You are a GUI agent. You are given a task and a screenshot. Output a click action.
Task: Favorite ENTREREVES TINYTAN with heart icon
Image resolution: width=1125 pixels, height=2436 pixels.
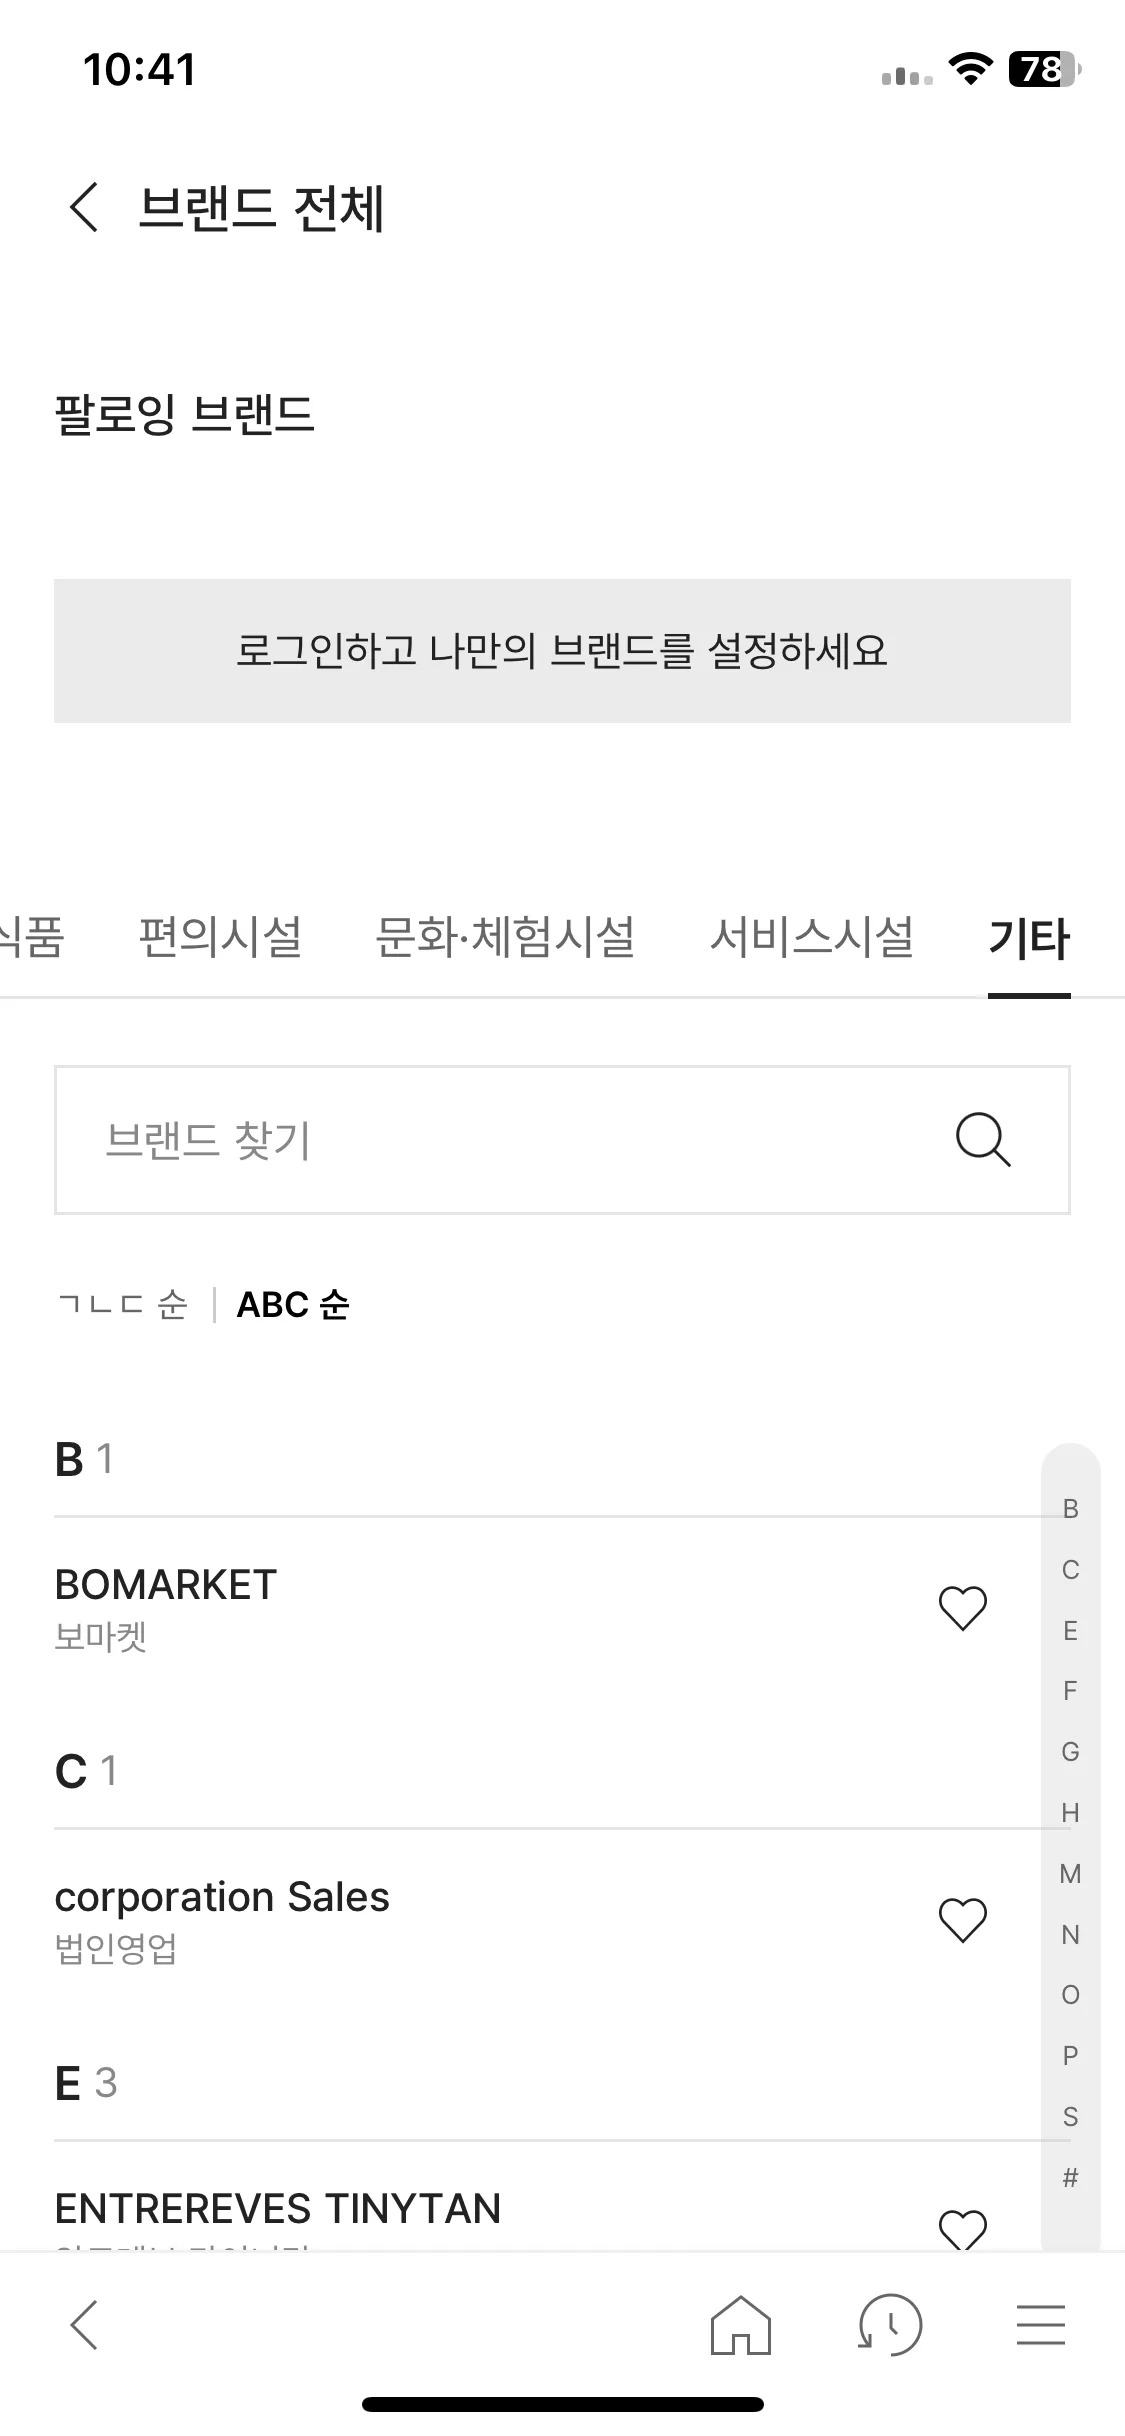click(x=963, y=2229)
